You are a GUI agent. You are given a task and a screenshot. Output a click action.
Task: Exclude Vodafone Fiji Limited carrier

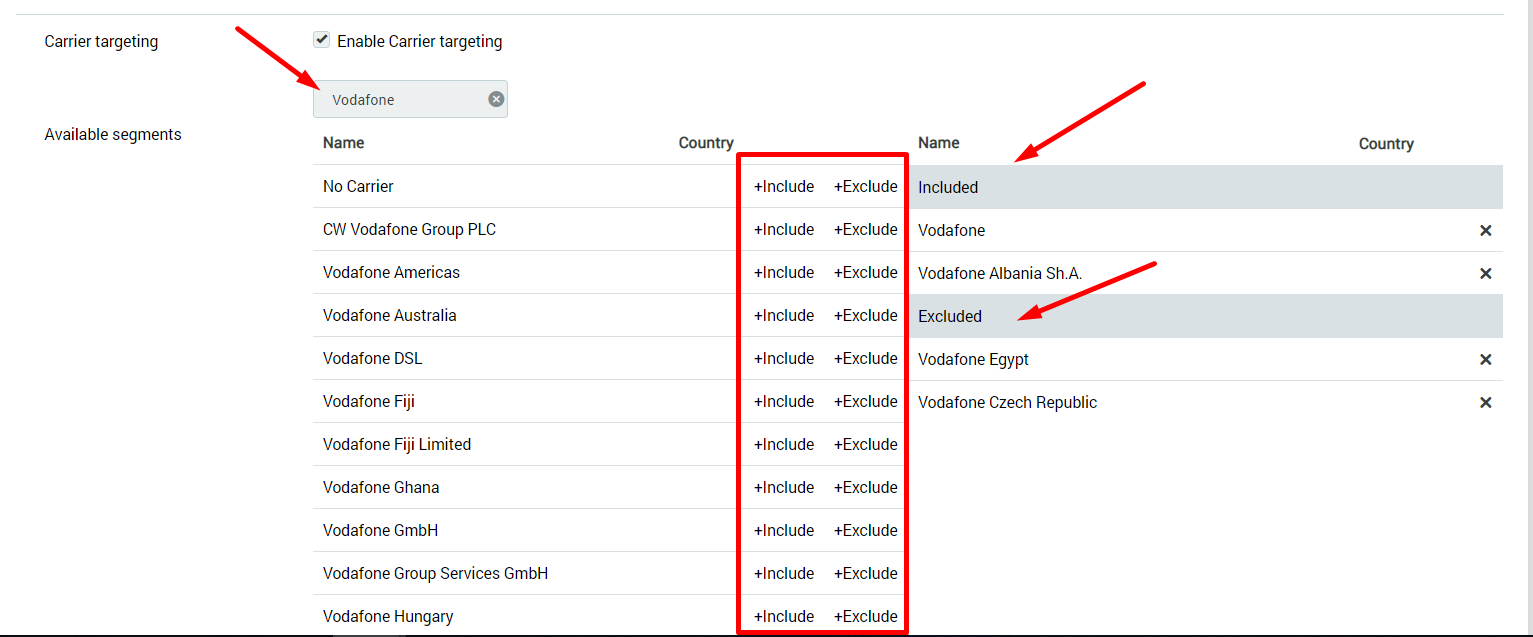[865, 444]
